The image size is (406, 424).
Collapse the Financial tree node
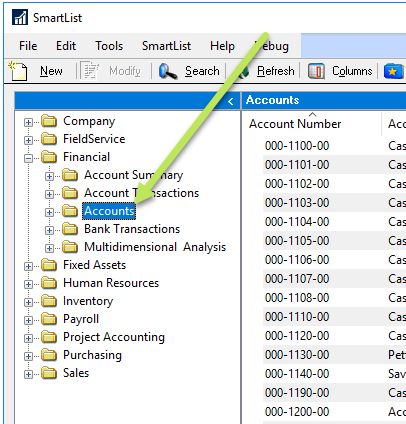click(28, 158)
